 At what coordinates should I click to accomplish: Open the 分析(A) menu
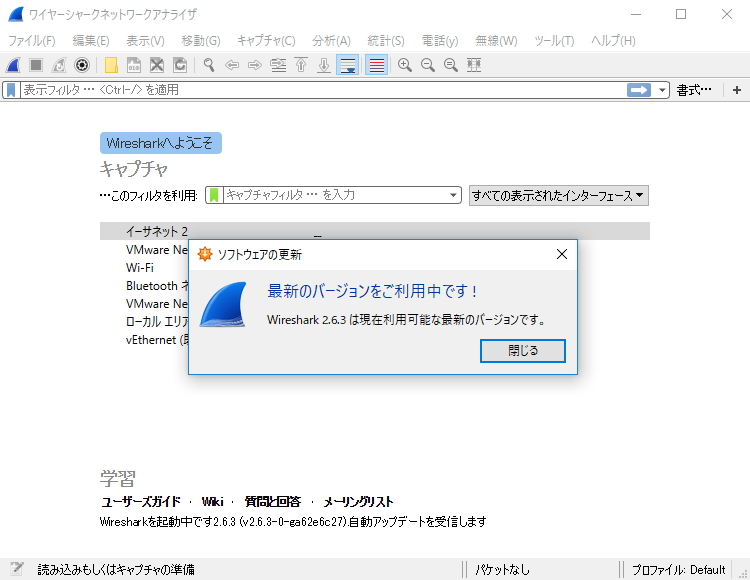331,41
